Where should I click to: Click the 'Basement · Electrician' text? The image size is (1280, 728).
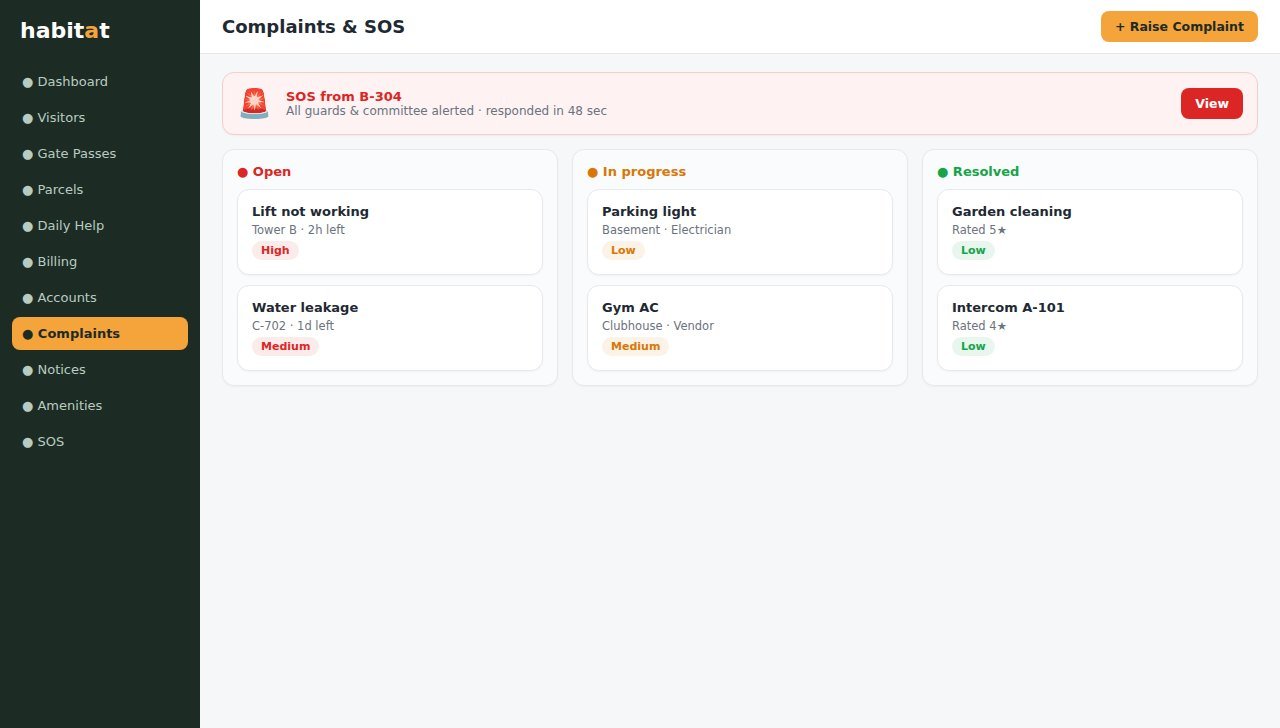[666, 230]
